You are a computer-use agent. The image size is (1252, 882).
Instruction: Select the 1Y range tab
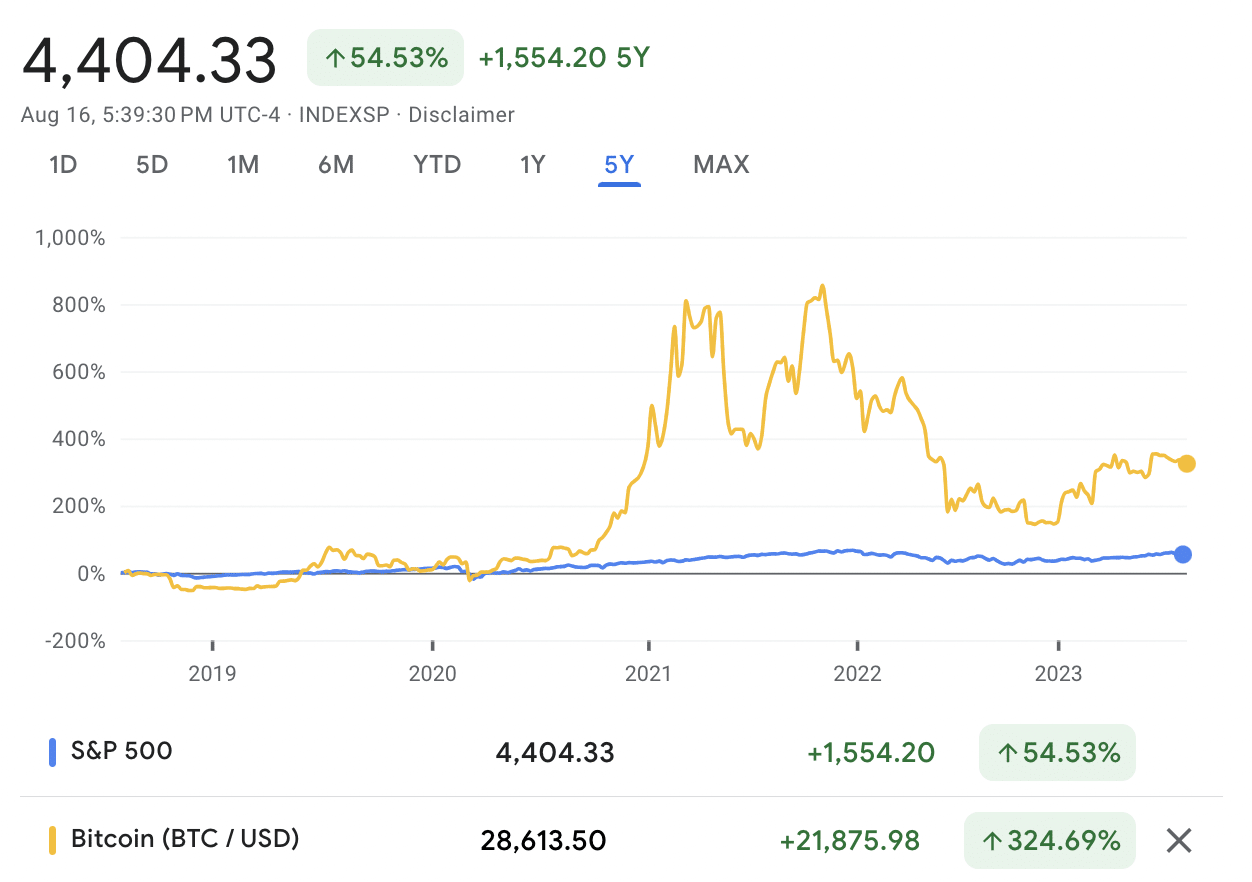(532, 164)
